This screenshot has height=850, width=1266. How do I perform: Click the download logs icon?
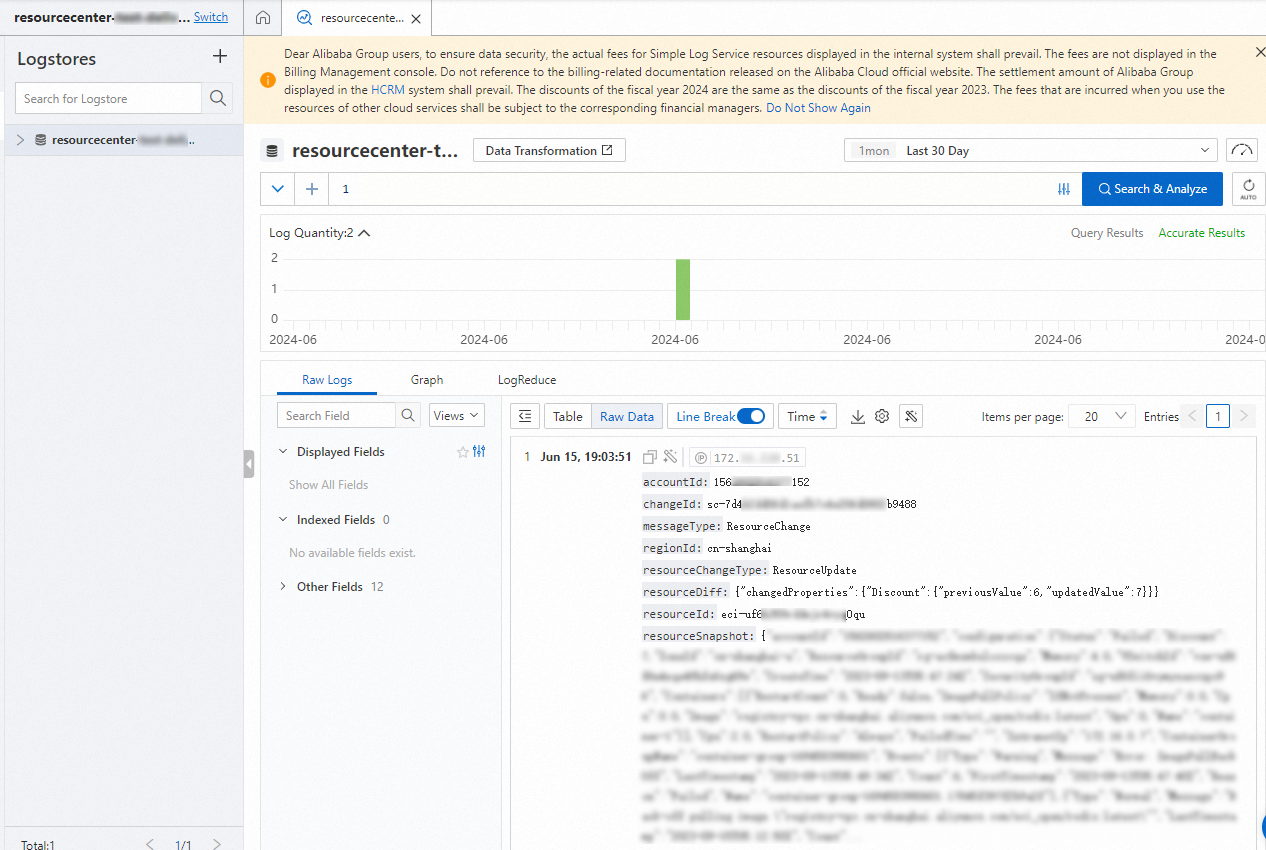coord(857,416)
